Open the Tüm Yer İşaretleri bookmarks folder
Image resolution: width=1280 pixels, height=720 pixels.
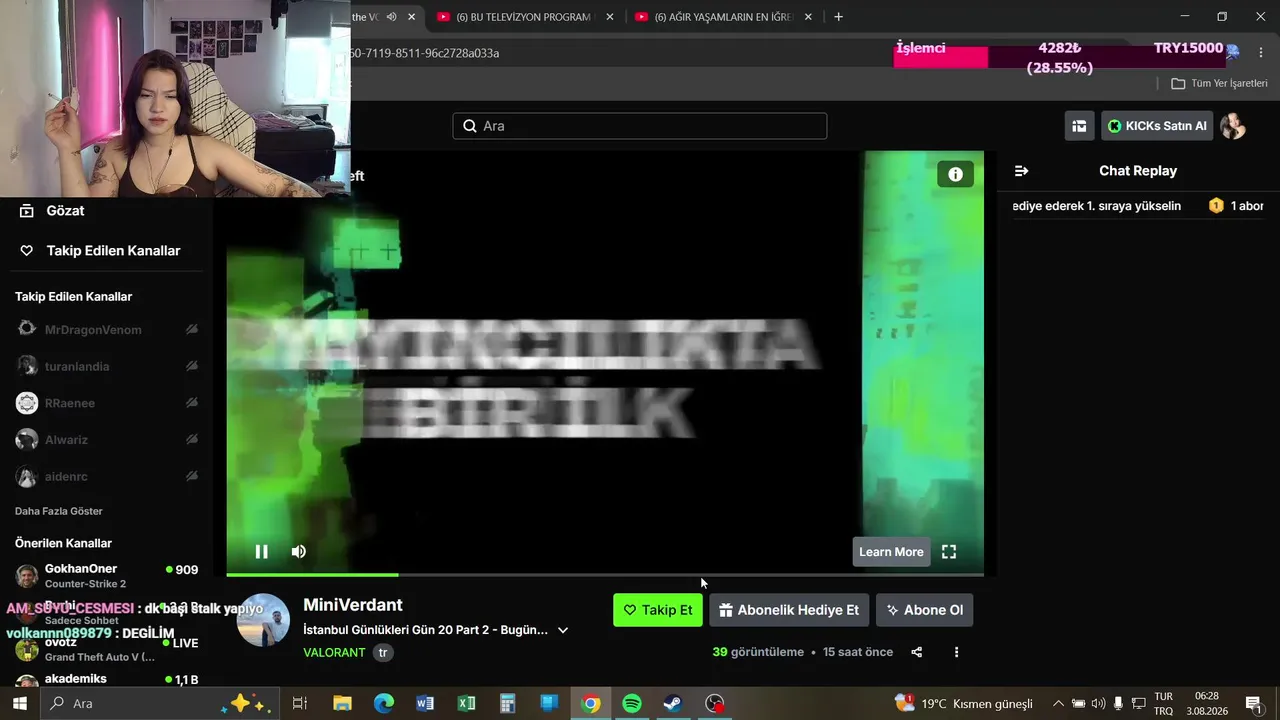(x=1219, y=83)
